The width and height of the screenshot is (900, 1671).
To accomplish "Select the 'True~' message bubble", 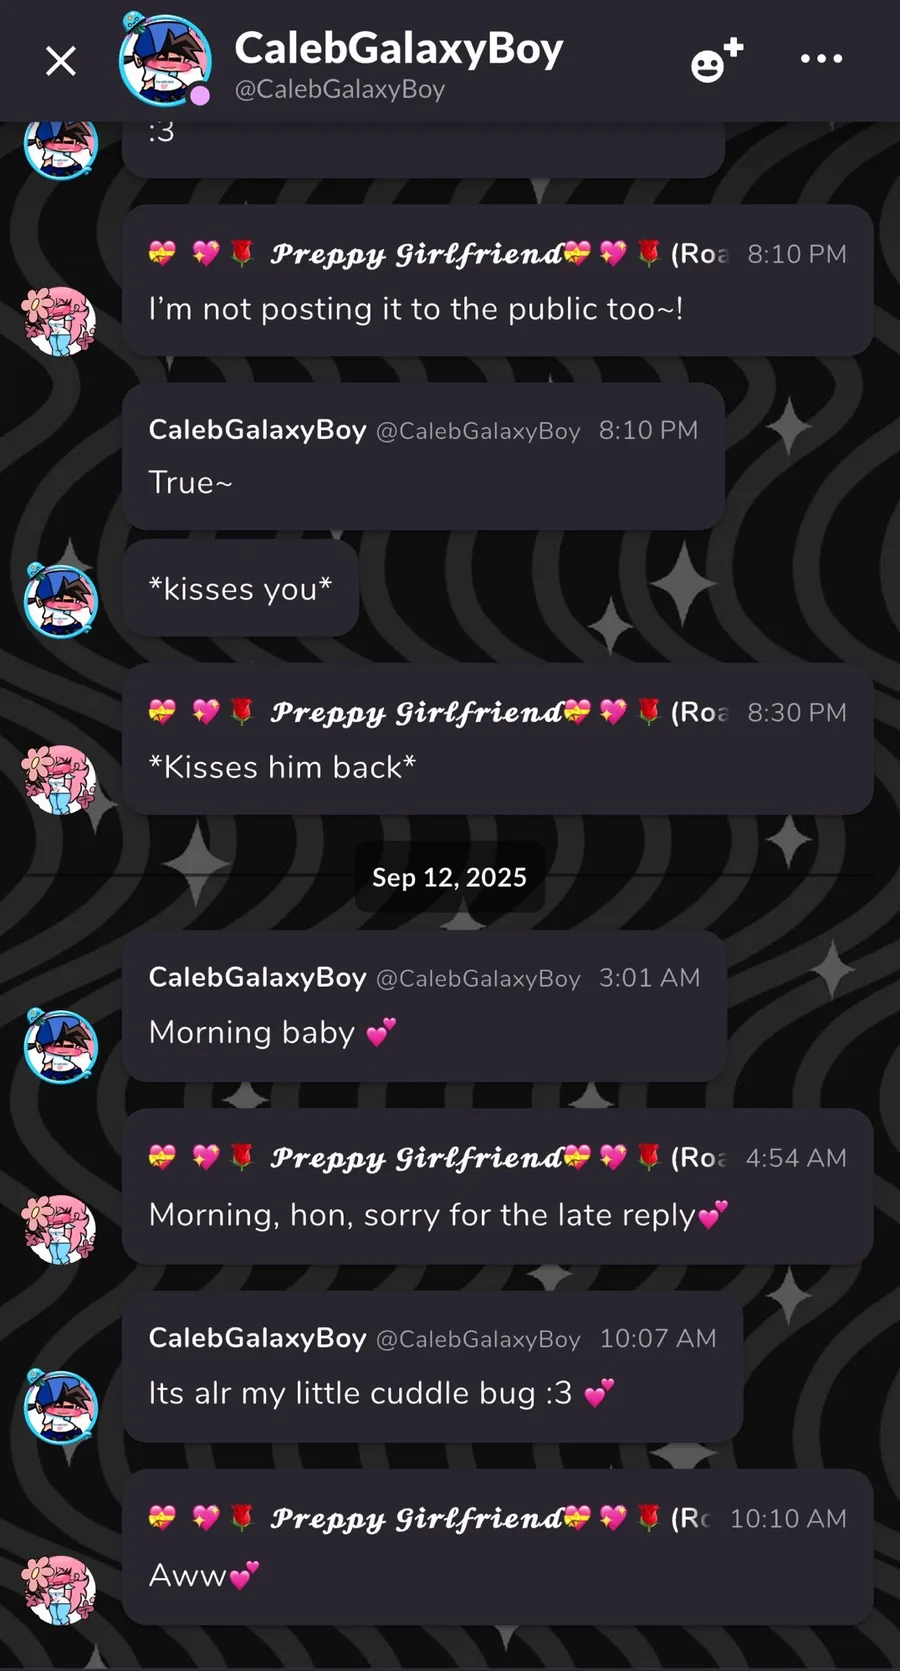I will (x=423, y=457).
